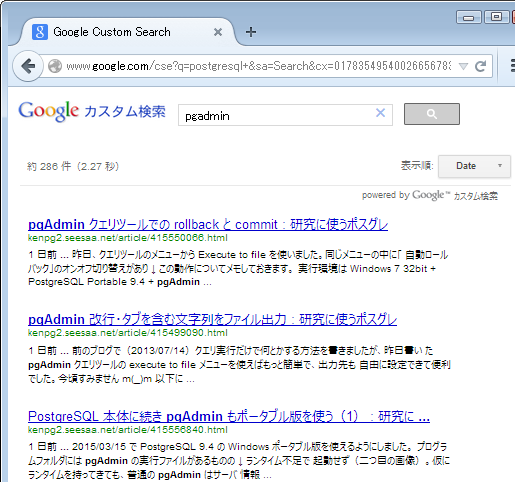Open PostgreSQL 本体に続き pgAdmin result link
Image resolution: width=515 pixels, height=482 pixels.
pyautogui.click(x=229, y=416)
